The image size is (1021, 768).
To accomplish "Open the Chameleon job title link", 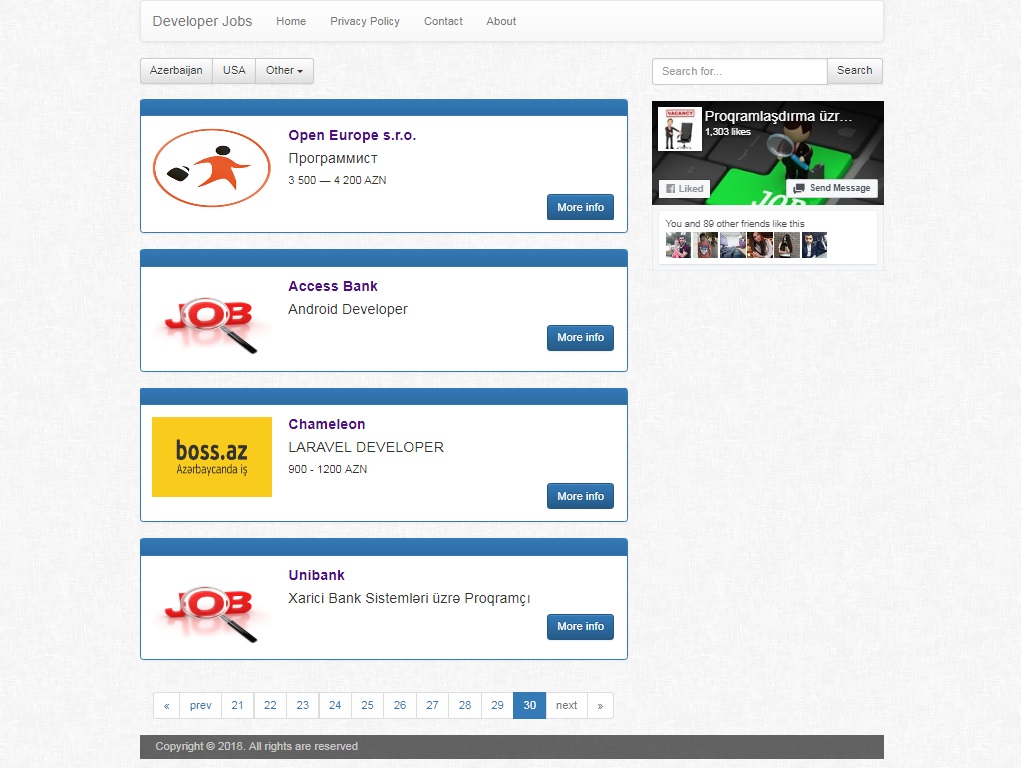I will [x=327, y=424].
